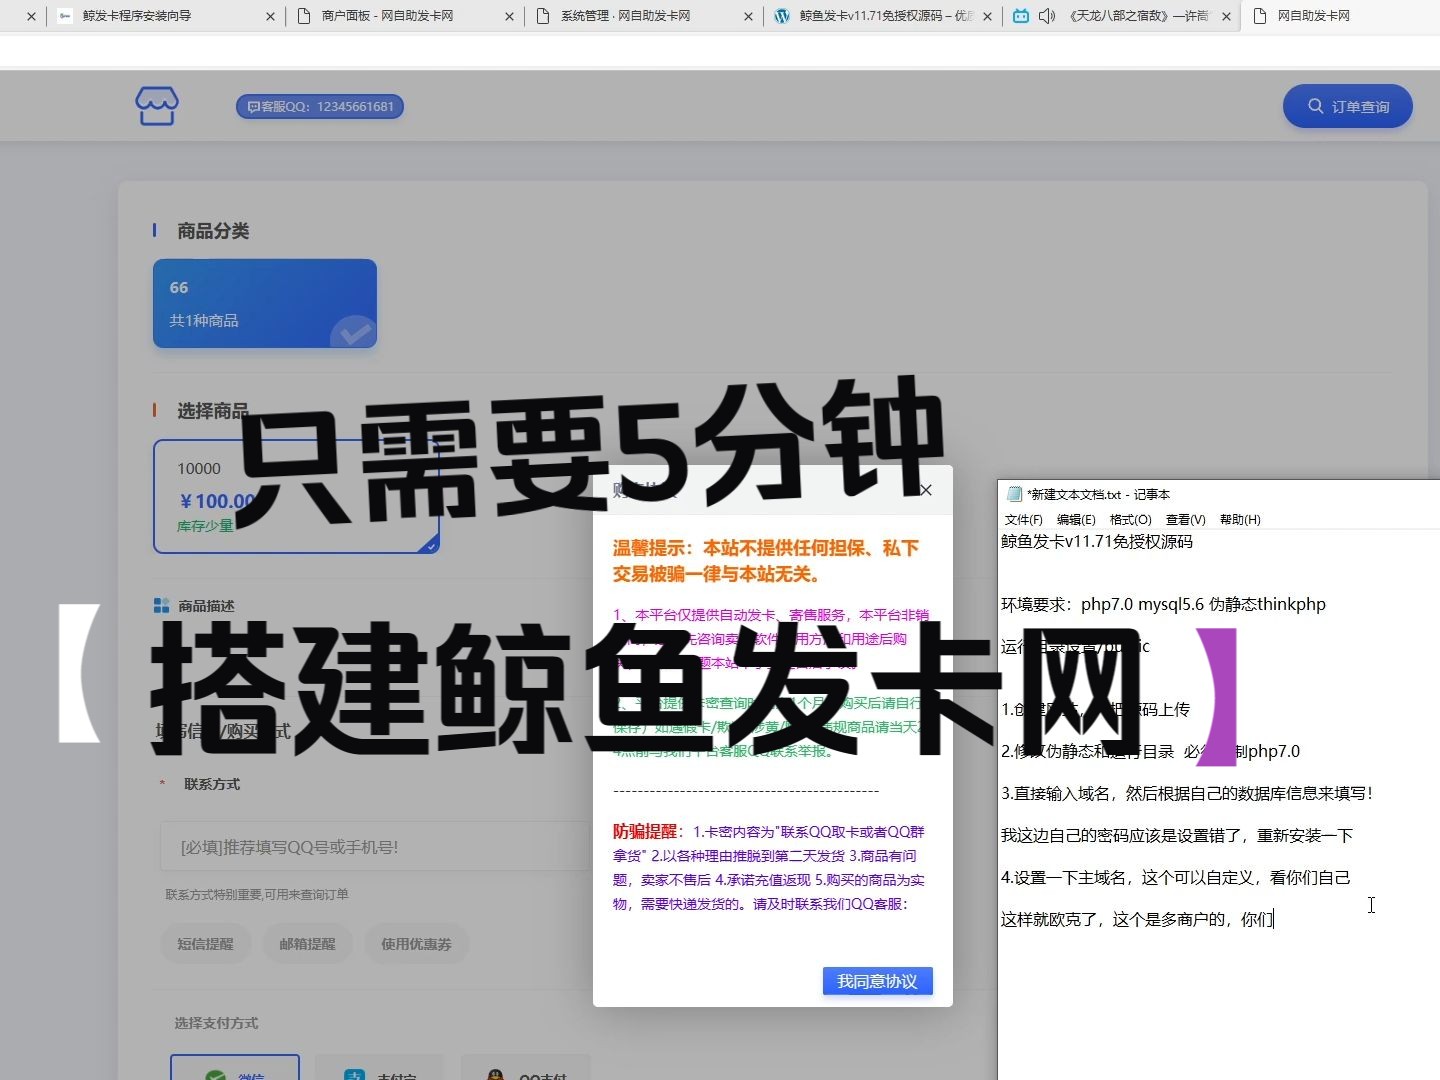Screen dimensions: 1440x1080
Task: Click Notepad line '3.直接输入域名，然后根据自己的数据库信息来填写!'
Action: tap(1187, 794)
